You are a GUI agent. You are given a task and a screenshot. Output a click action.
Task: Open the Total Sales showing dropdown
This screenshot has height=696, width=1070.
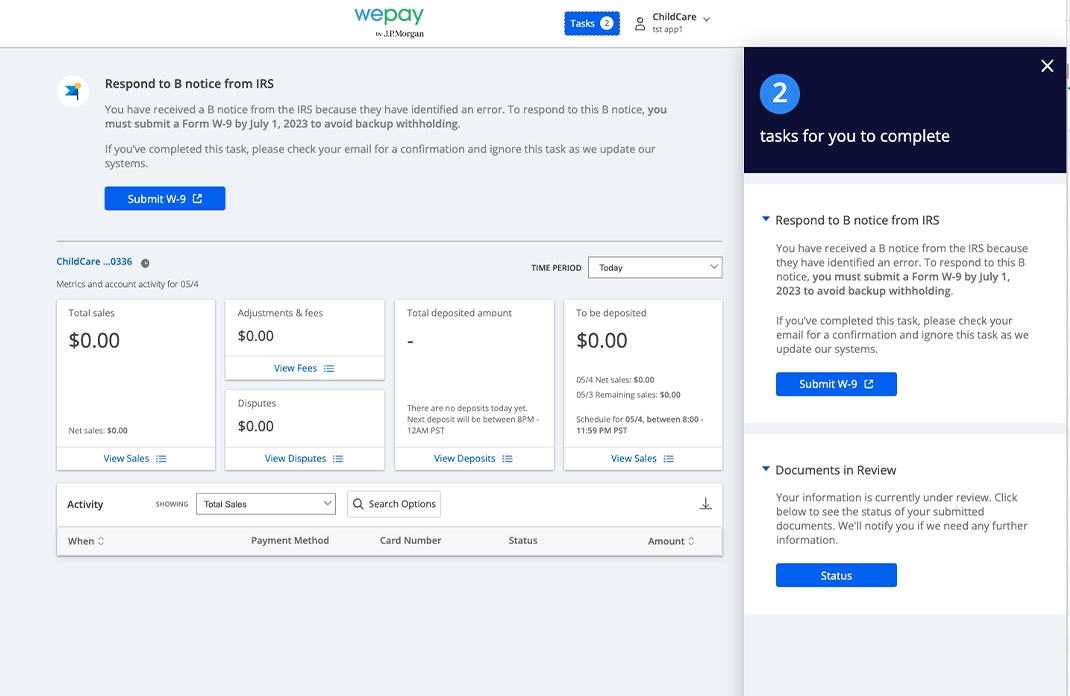265,504
